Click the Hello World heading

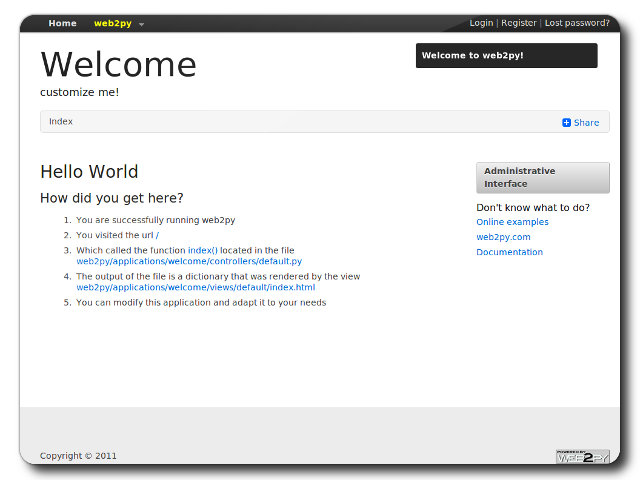click(89, 172)
